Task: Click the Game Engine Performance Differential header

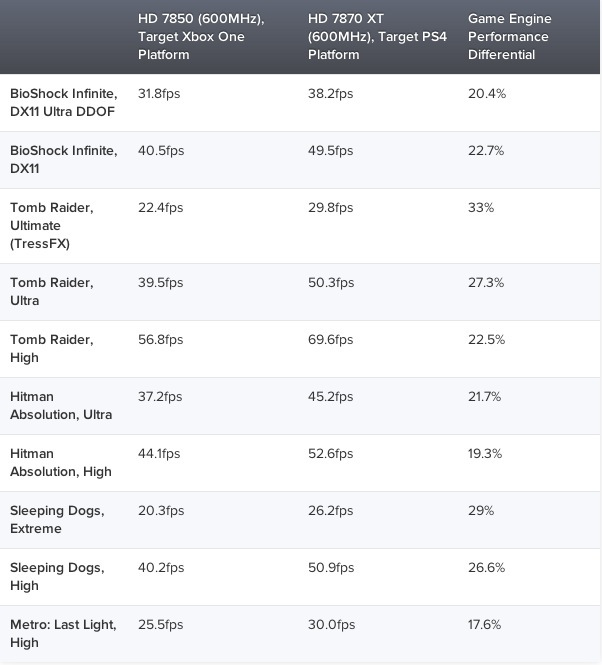Action: click(x=508, y=37)
